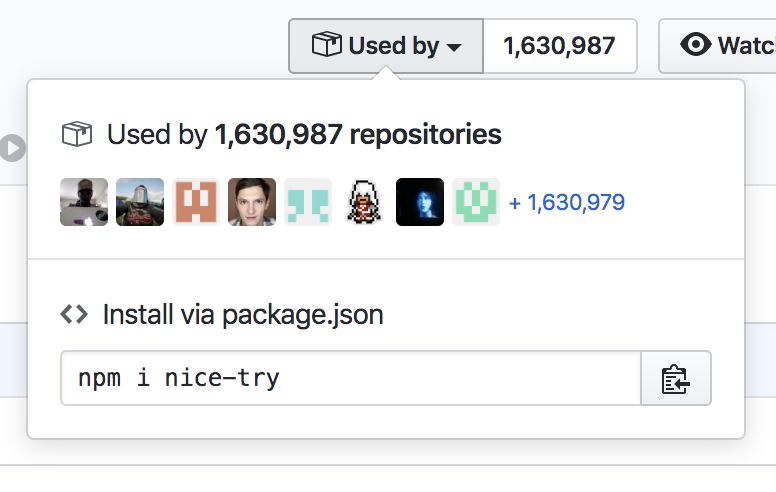Open the avatar showing a red vehicle
This screenshot has width=776, height=492.
[140, 202]
